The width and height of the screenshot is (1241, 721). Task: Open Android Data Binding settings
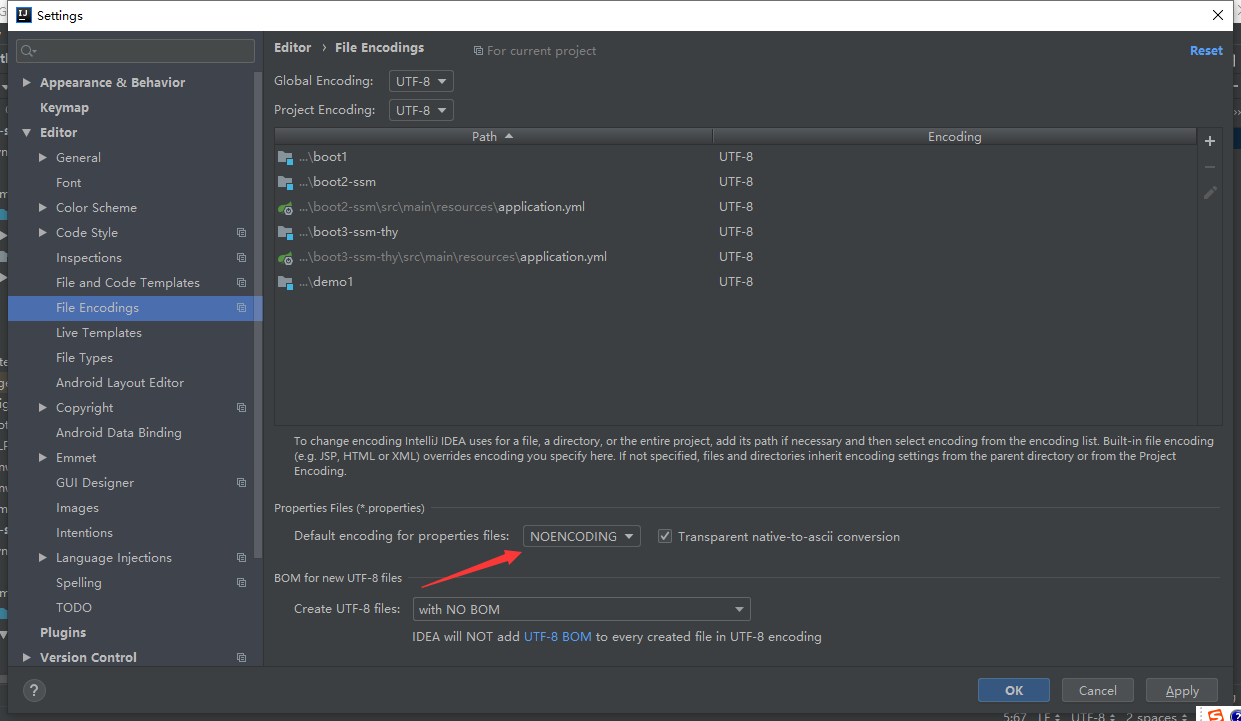coord(119,432)
